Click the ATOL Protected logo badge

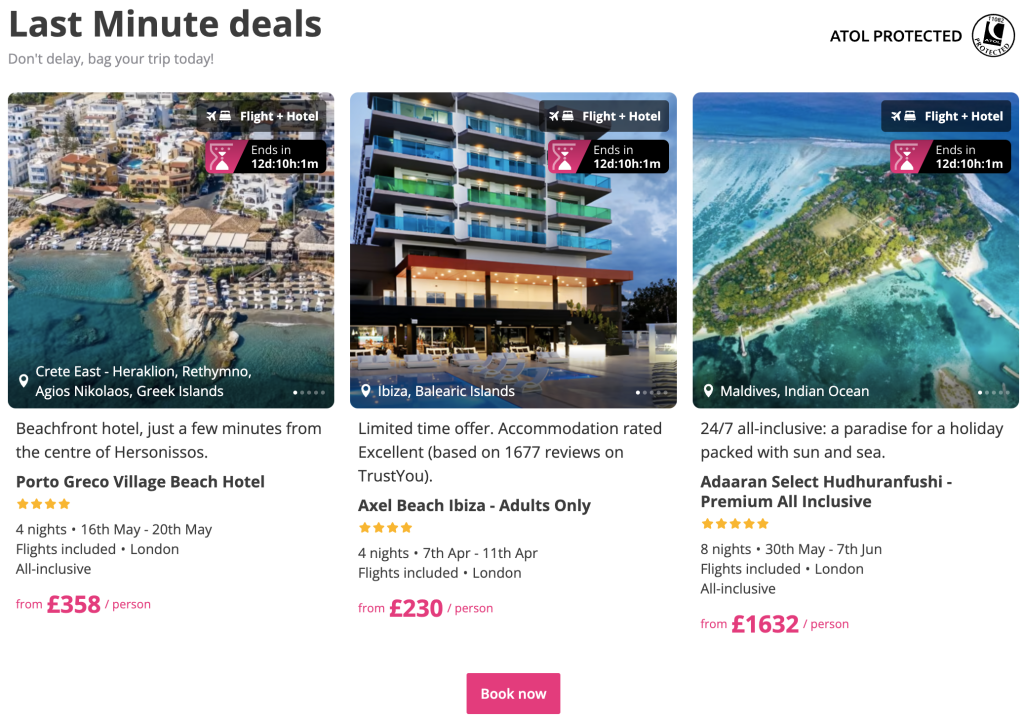tap(993, 36)
